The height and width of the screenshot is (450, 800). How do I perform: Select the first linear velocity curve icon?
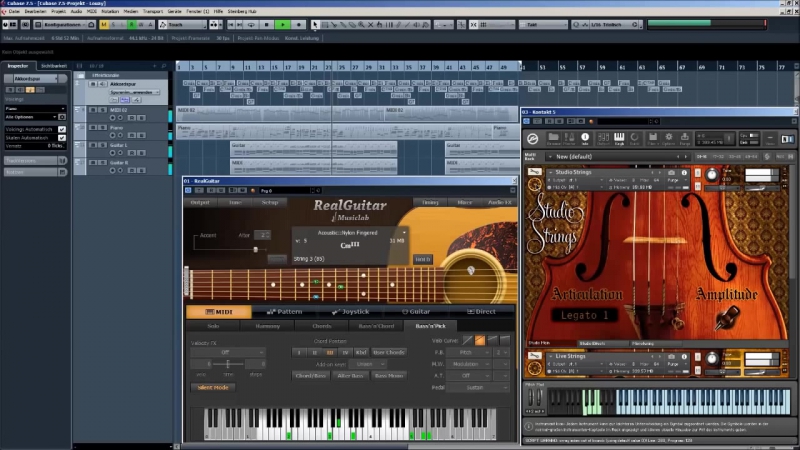468,340
